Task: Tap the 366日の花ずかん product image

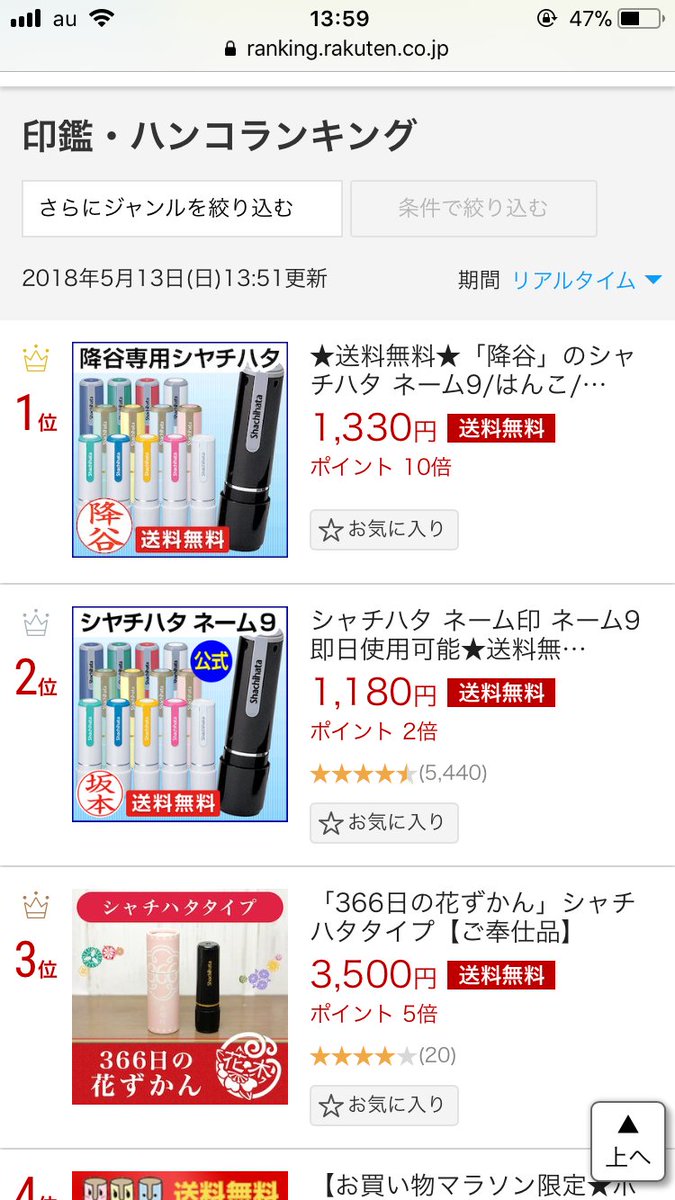Action: (180, 996)
